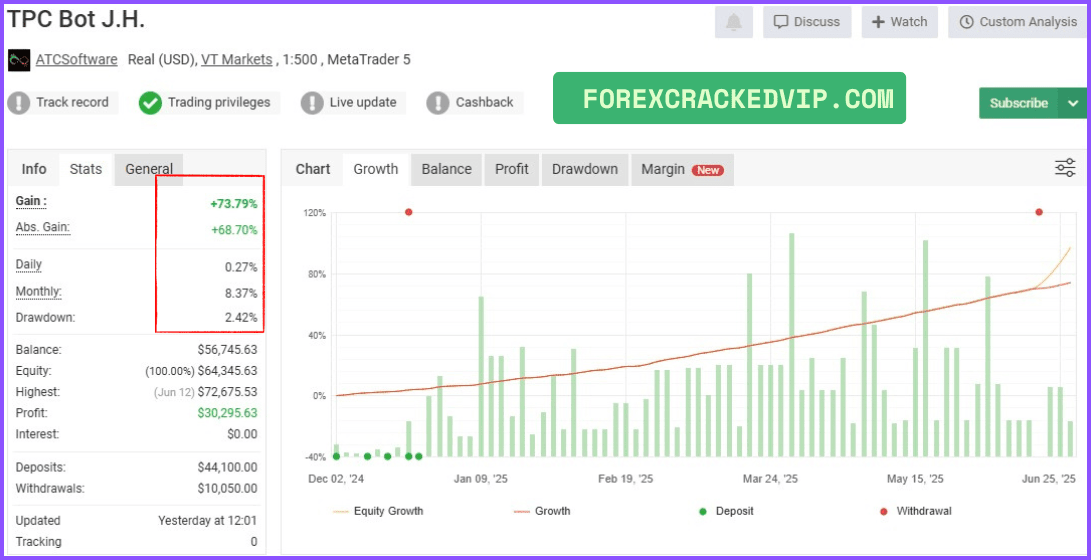1091x560 pixels.
Task: Open chart settings sliders icon
Action: tap(1065, 168)
